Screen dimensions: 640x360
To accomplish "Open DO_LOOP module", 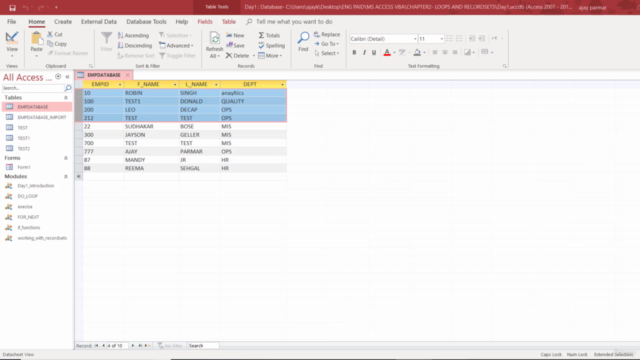I will (x=27, y=196).
